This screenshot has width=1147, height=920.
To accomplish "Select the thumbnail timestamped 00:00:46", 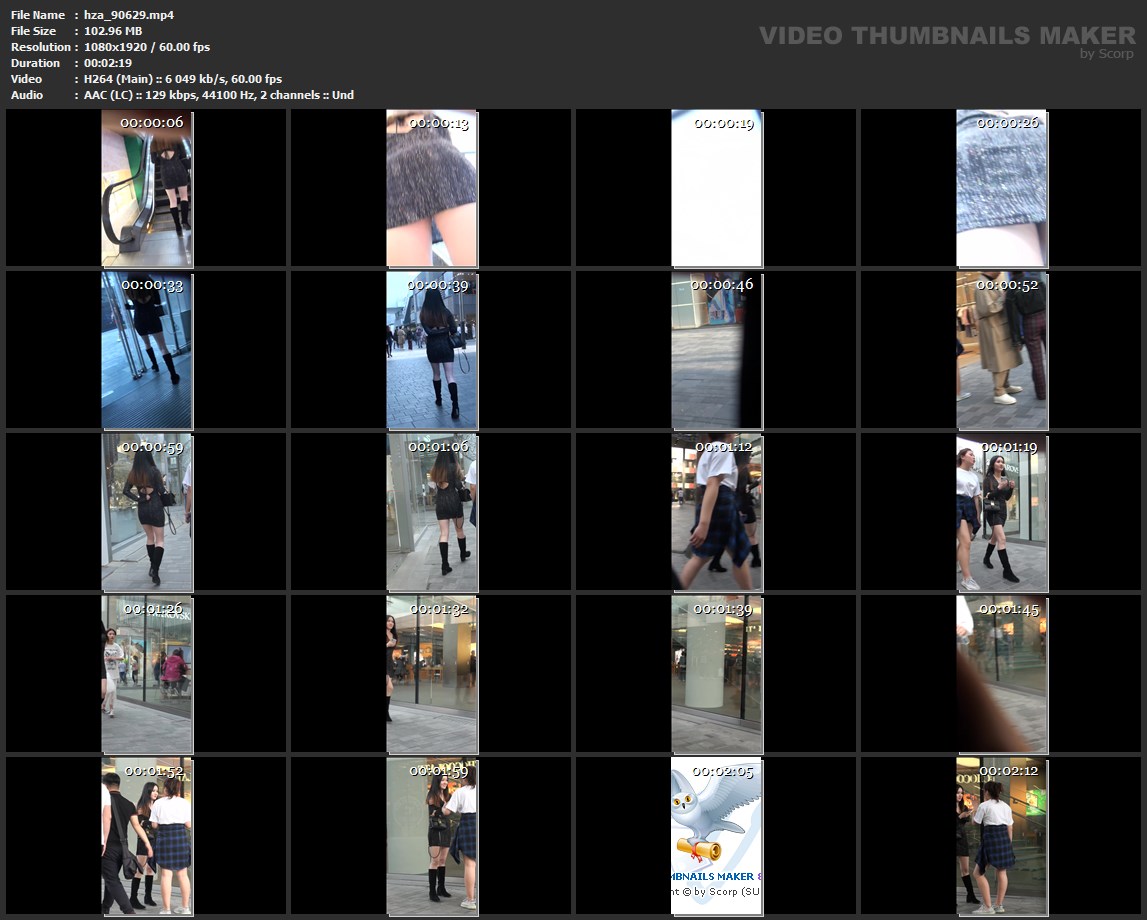I will pos(716,350).
